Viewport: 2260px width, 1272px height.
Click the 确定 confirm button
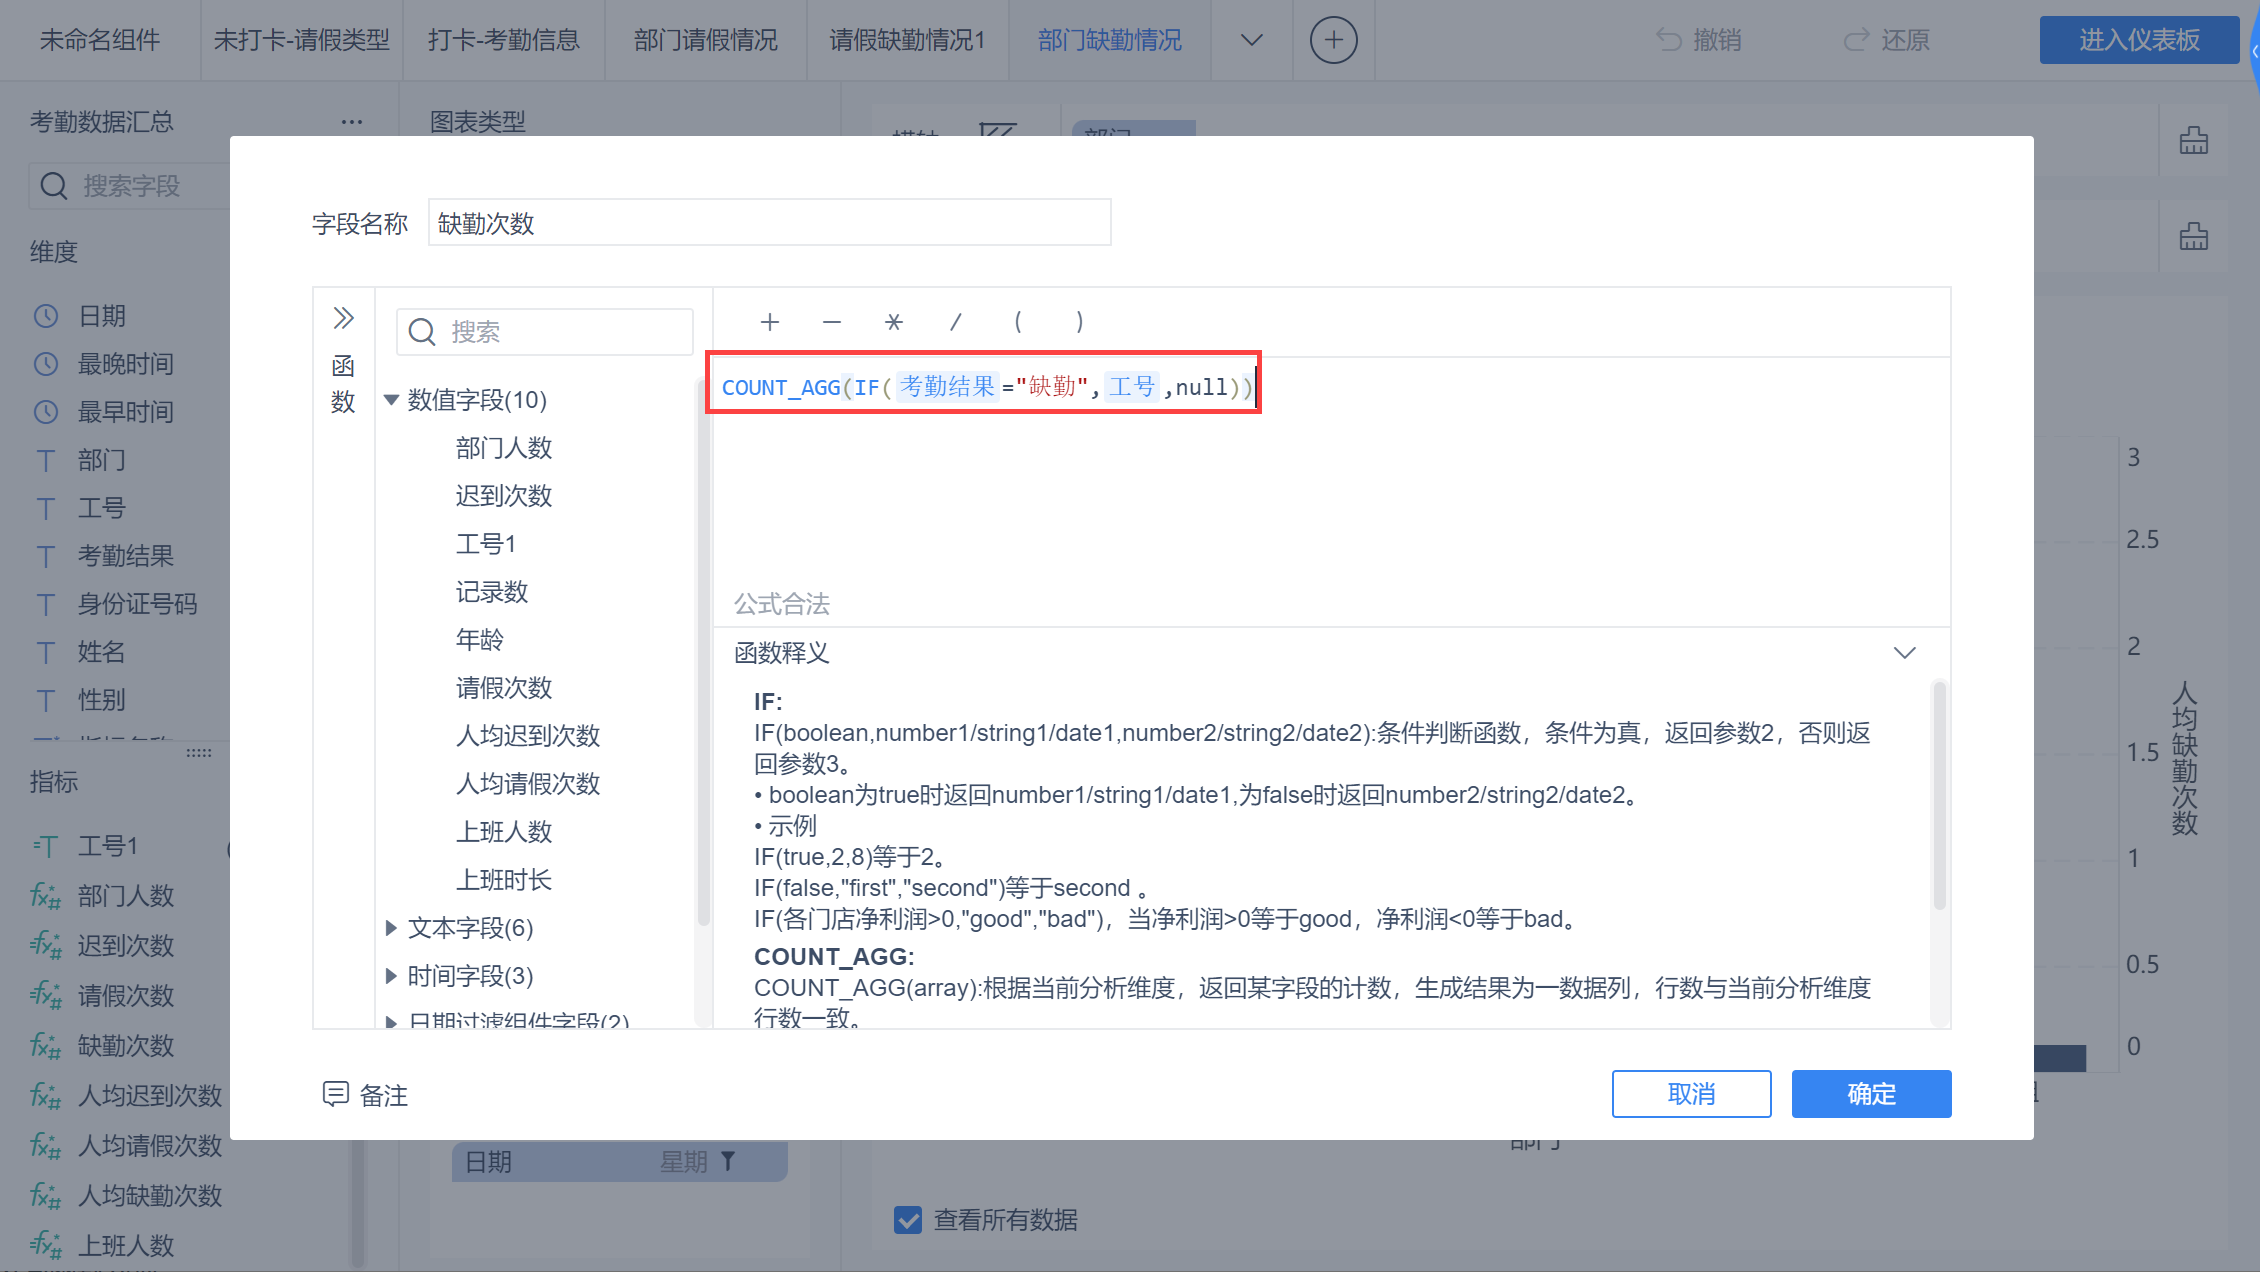(x=1870, y=1094)
